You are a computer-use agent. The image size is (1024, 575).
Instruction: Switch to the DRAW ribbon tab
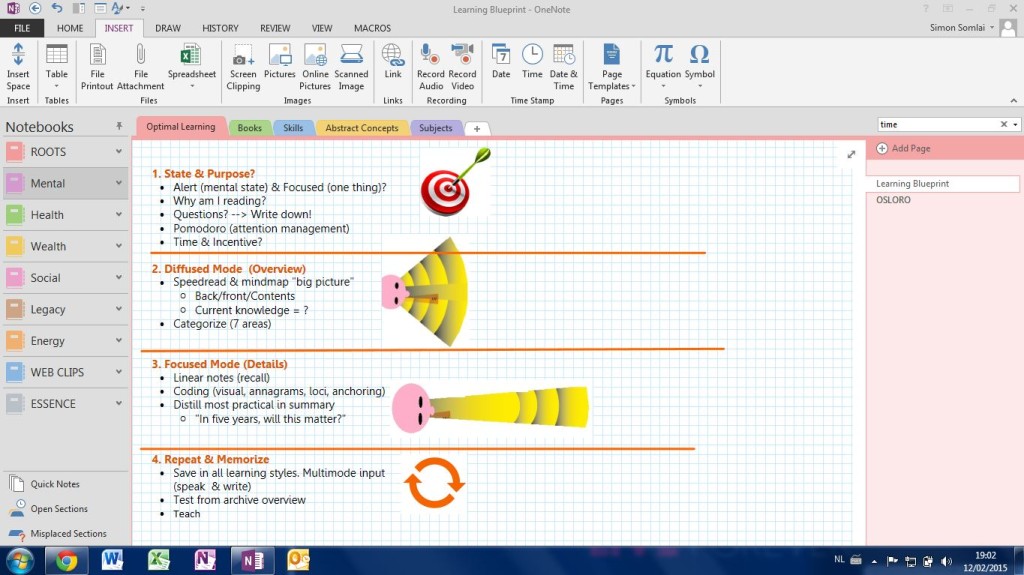pyautogui.click(x=168, y=29)
